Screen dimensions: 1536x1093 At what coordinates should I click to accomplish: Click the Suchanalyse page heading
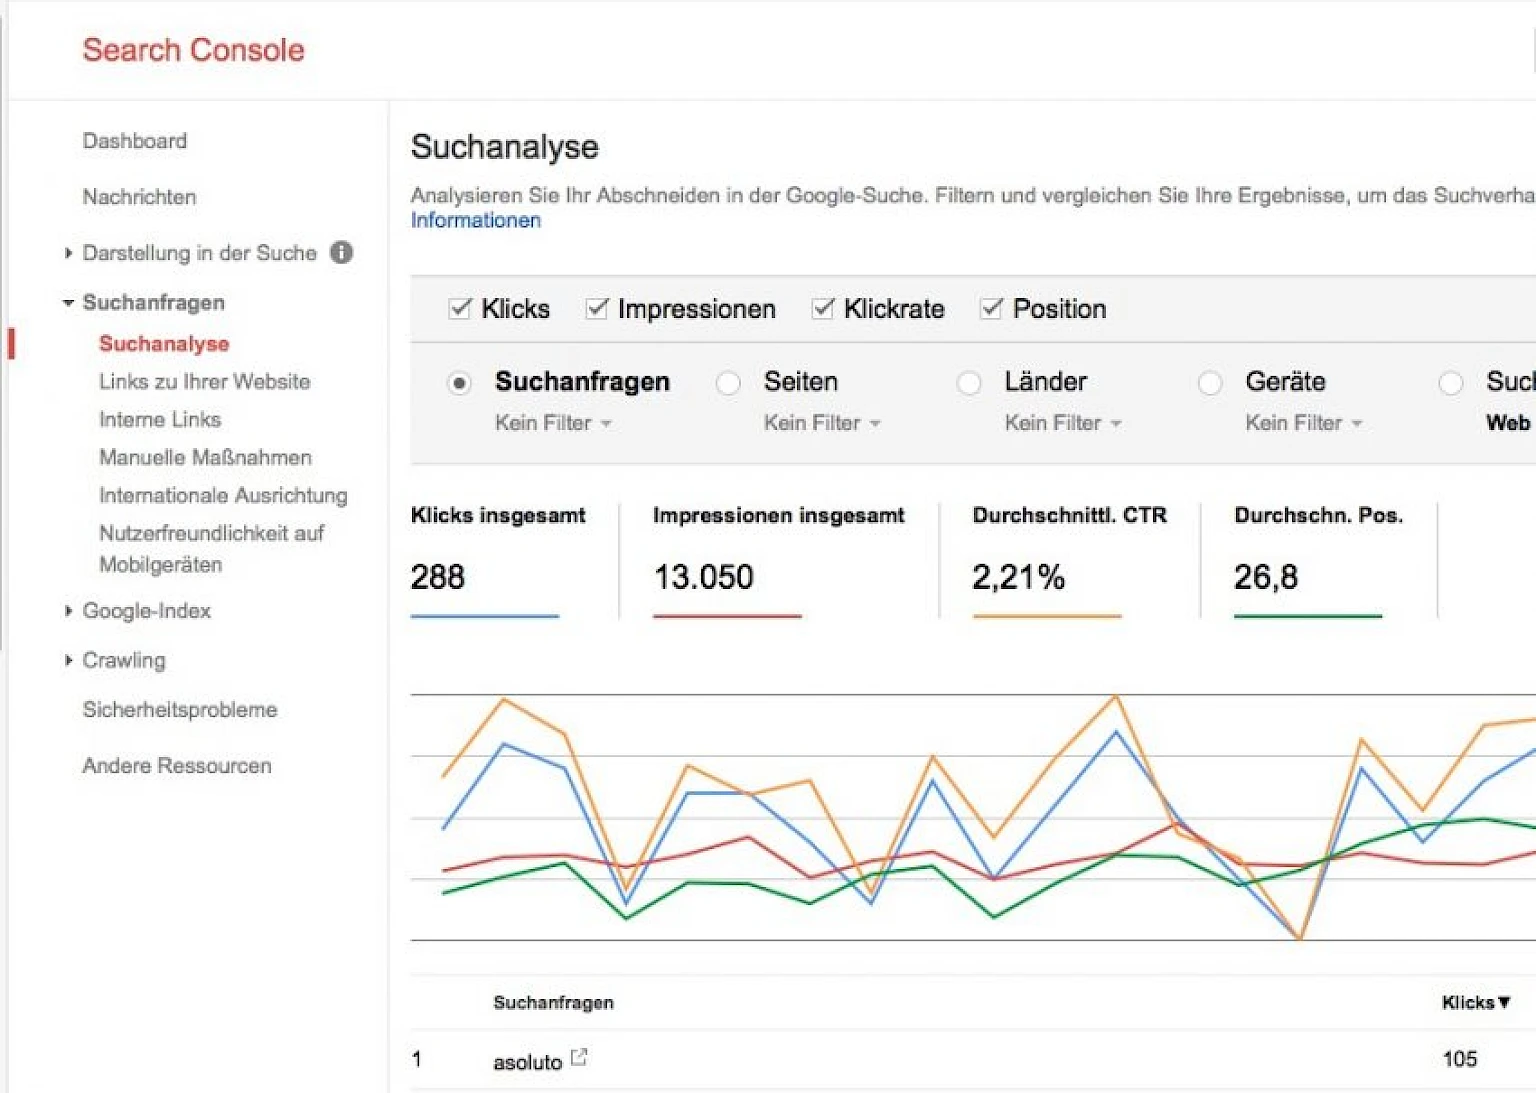505,147
